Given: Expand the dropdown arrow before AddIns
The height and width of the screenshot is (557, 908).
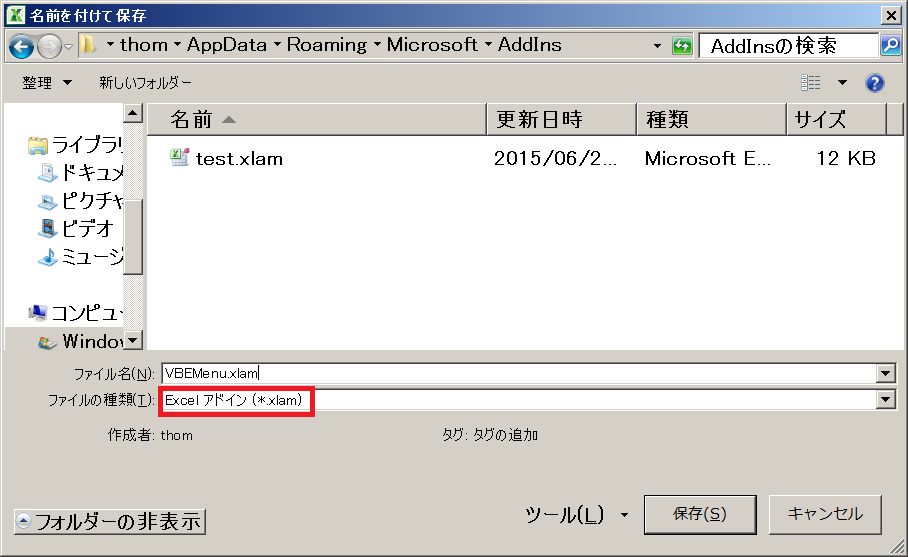Looking at the screenshot, I should click(488, 45).
